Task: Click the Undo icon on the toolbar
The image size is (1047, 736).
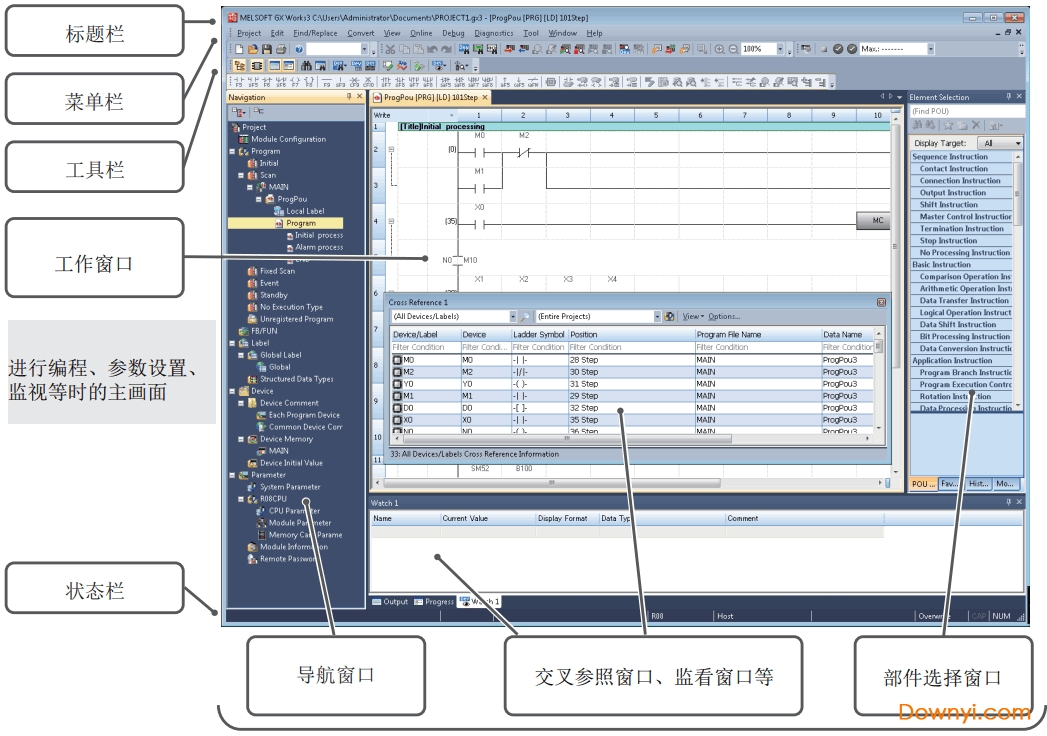Action: [x=430, y=49]
